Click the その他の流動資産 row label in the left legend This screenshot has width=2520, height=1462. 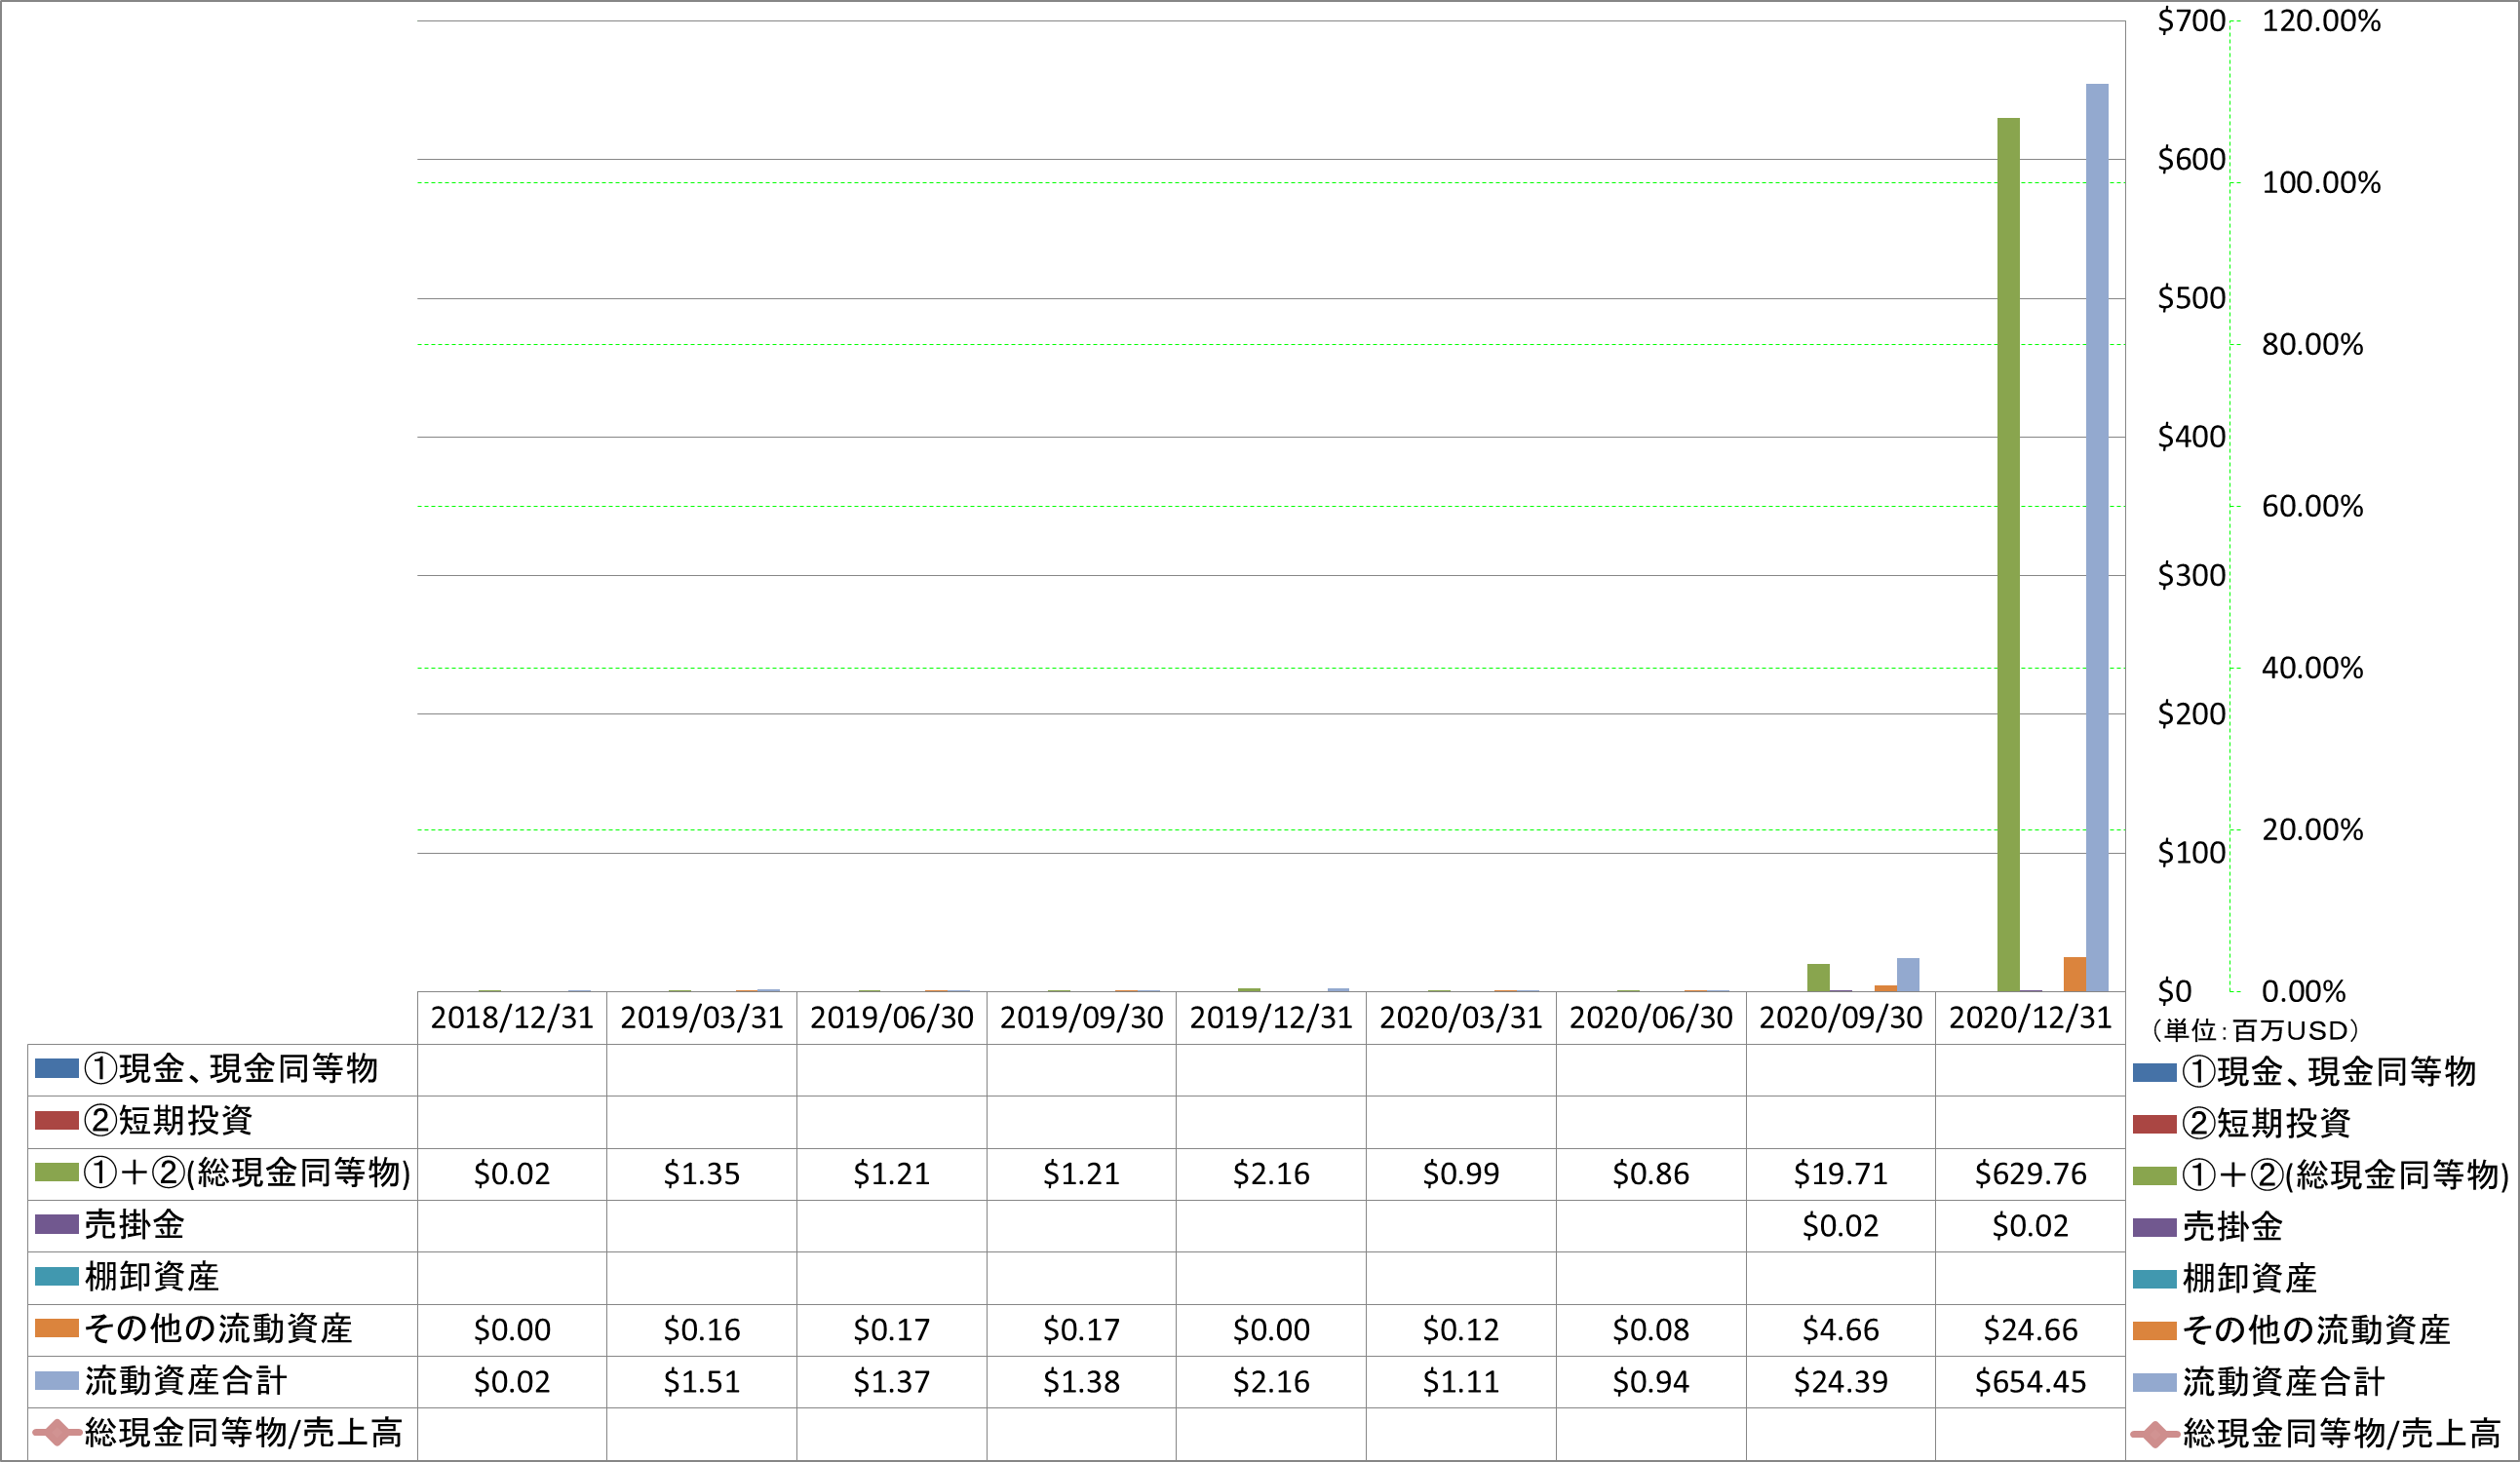(219, 1329)
